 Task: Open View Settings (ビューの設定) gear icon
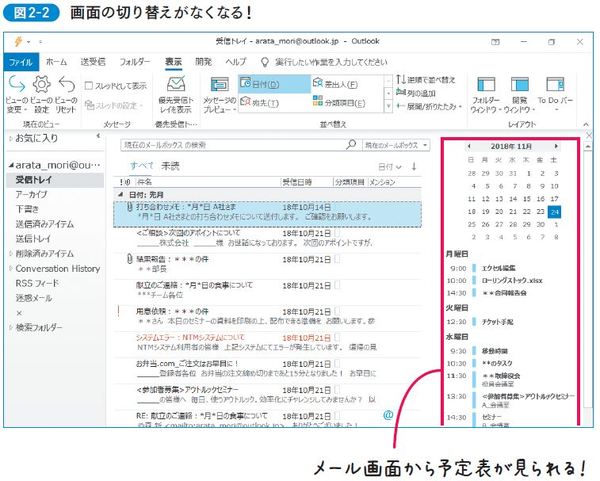(41, 84)
